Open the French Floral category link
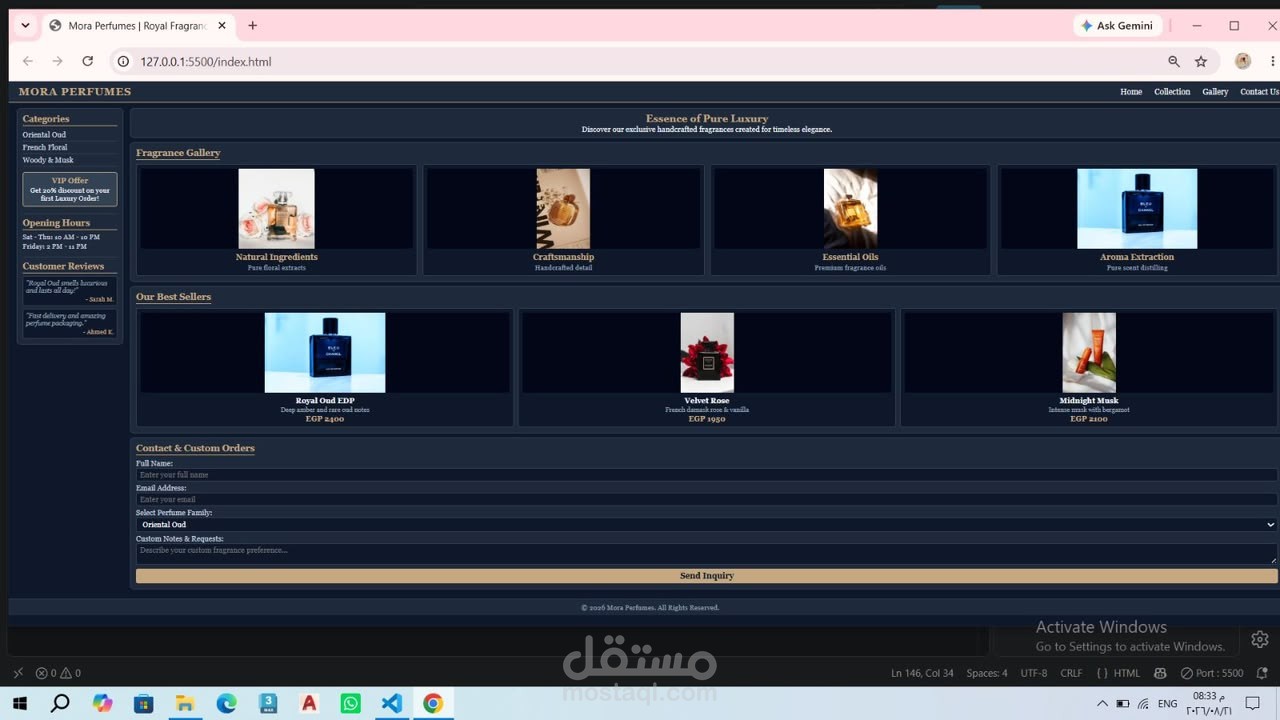Viewport: 1280px width, 720px height. 45,148
